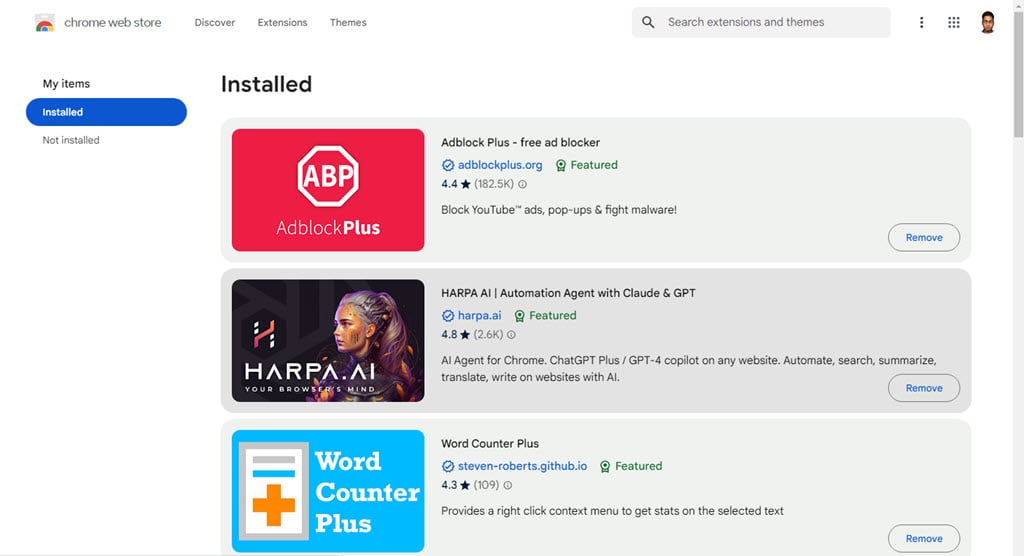Click the (109) review count
The image size is (1024, 556).
click(x=486, y=485)
